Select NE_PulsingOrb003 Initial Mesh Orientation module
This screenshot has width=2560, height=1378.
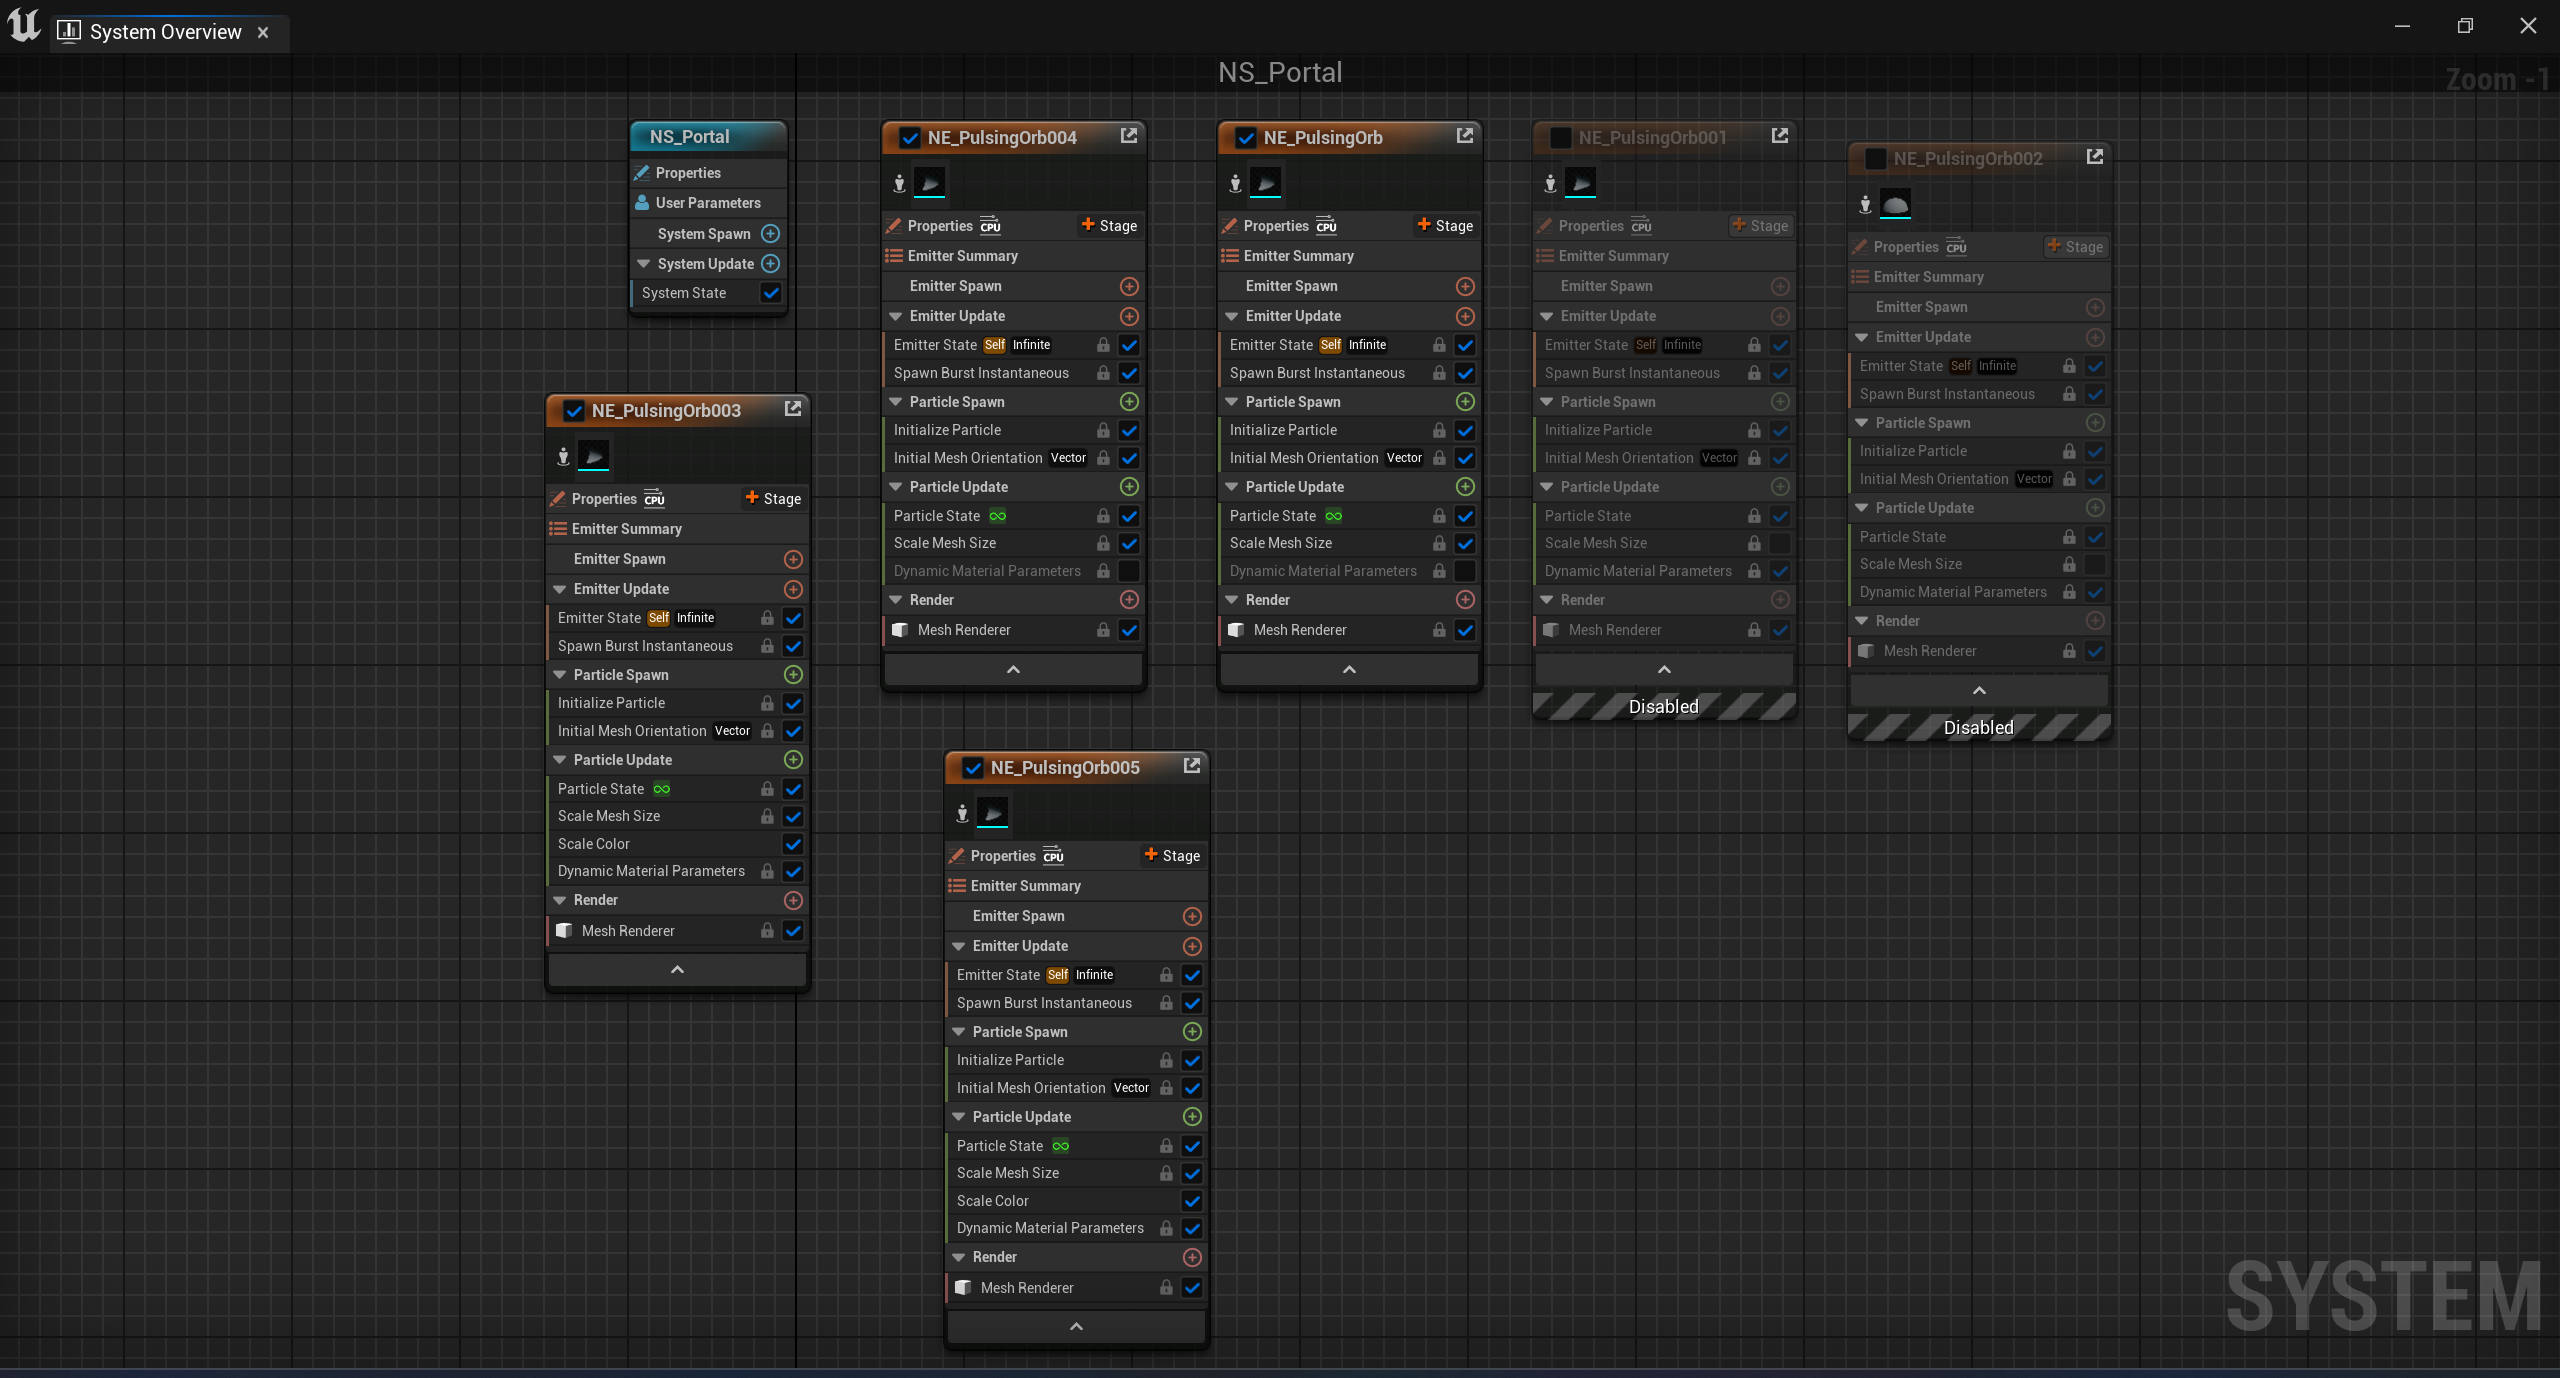pos(631,731)
